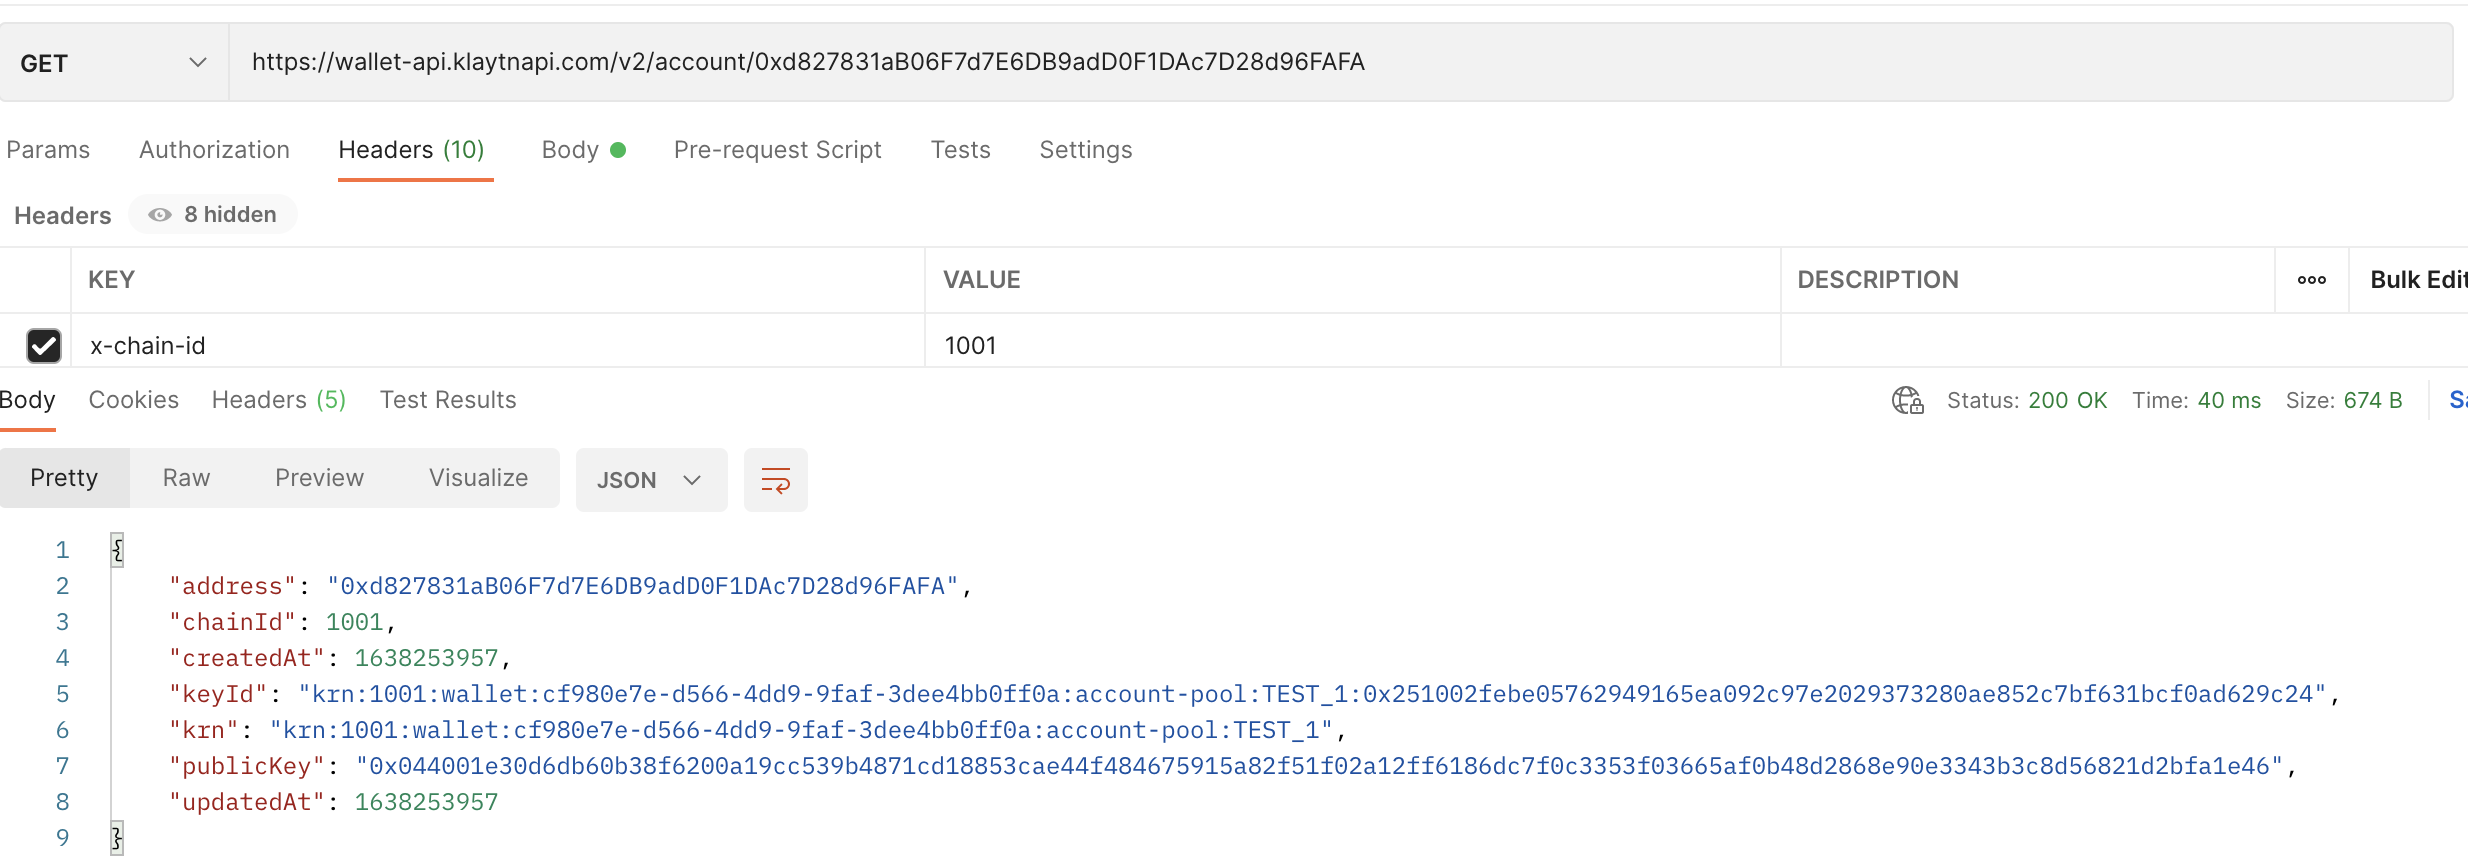Open the Authorization tab

click(x=214, y=150)
